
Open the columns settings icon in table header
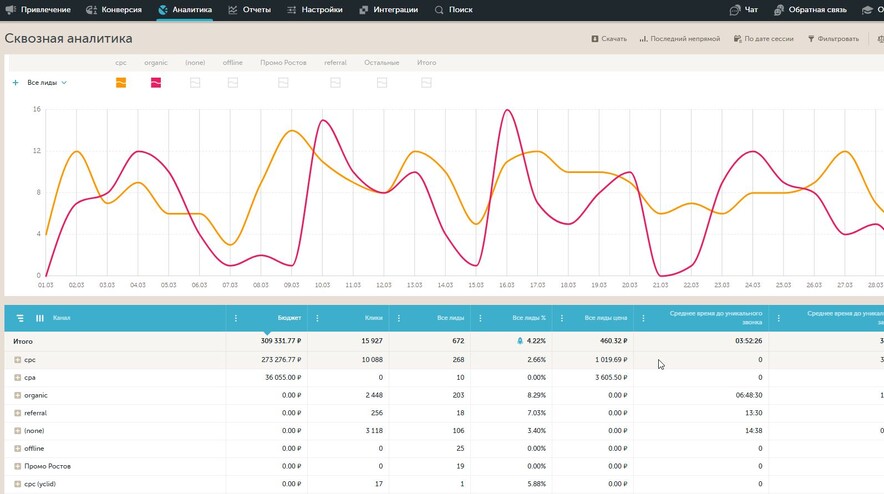[x=40, y=318]
